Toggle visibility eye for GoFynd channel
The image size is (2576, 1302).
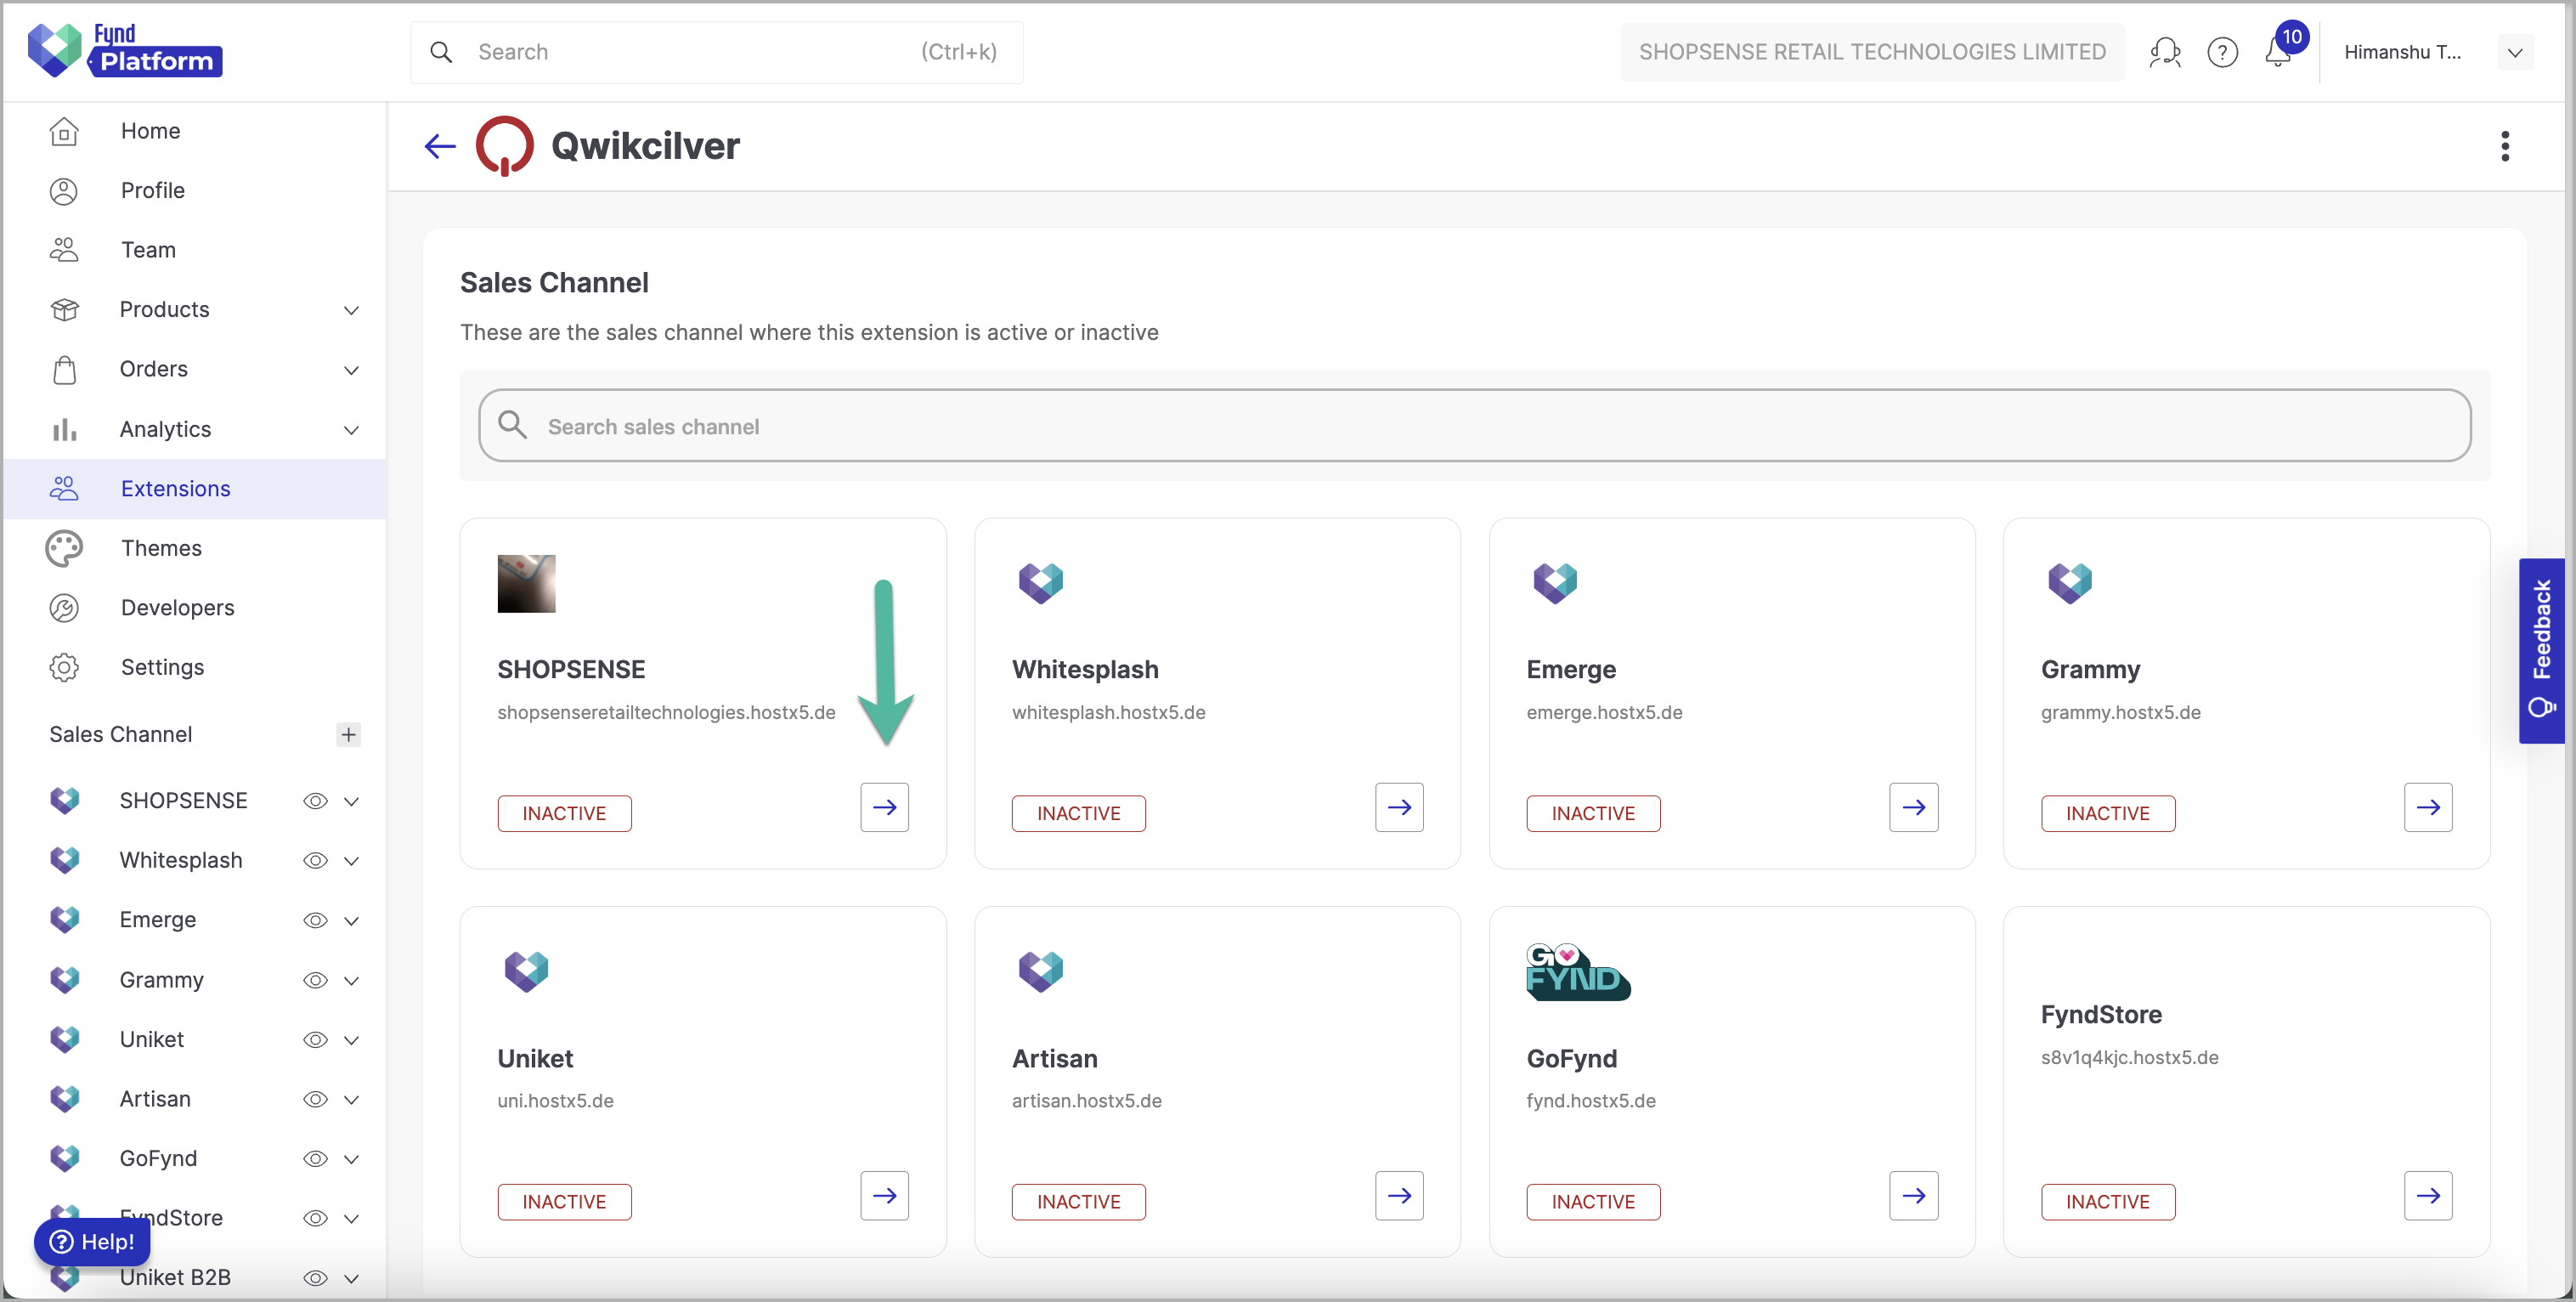(x=315, y=1158)
